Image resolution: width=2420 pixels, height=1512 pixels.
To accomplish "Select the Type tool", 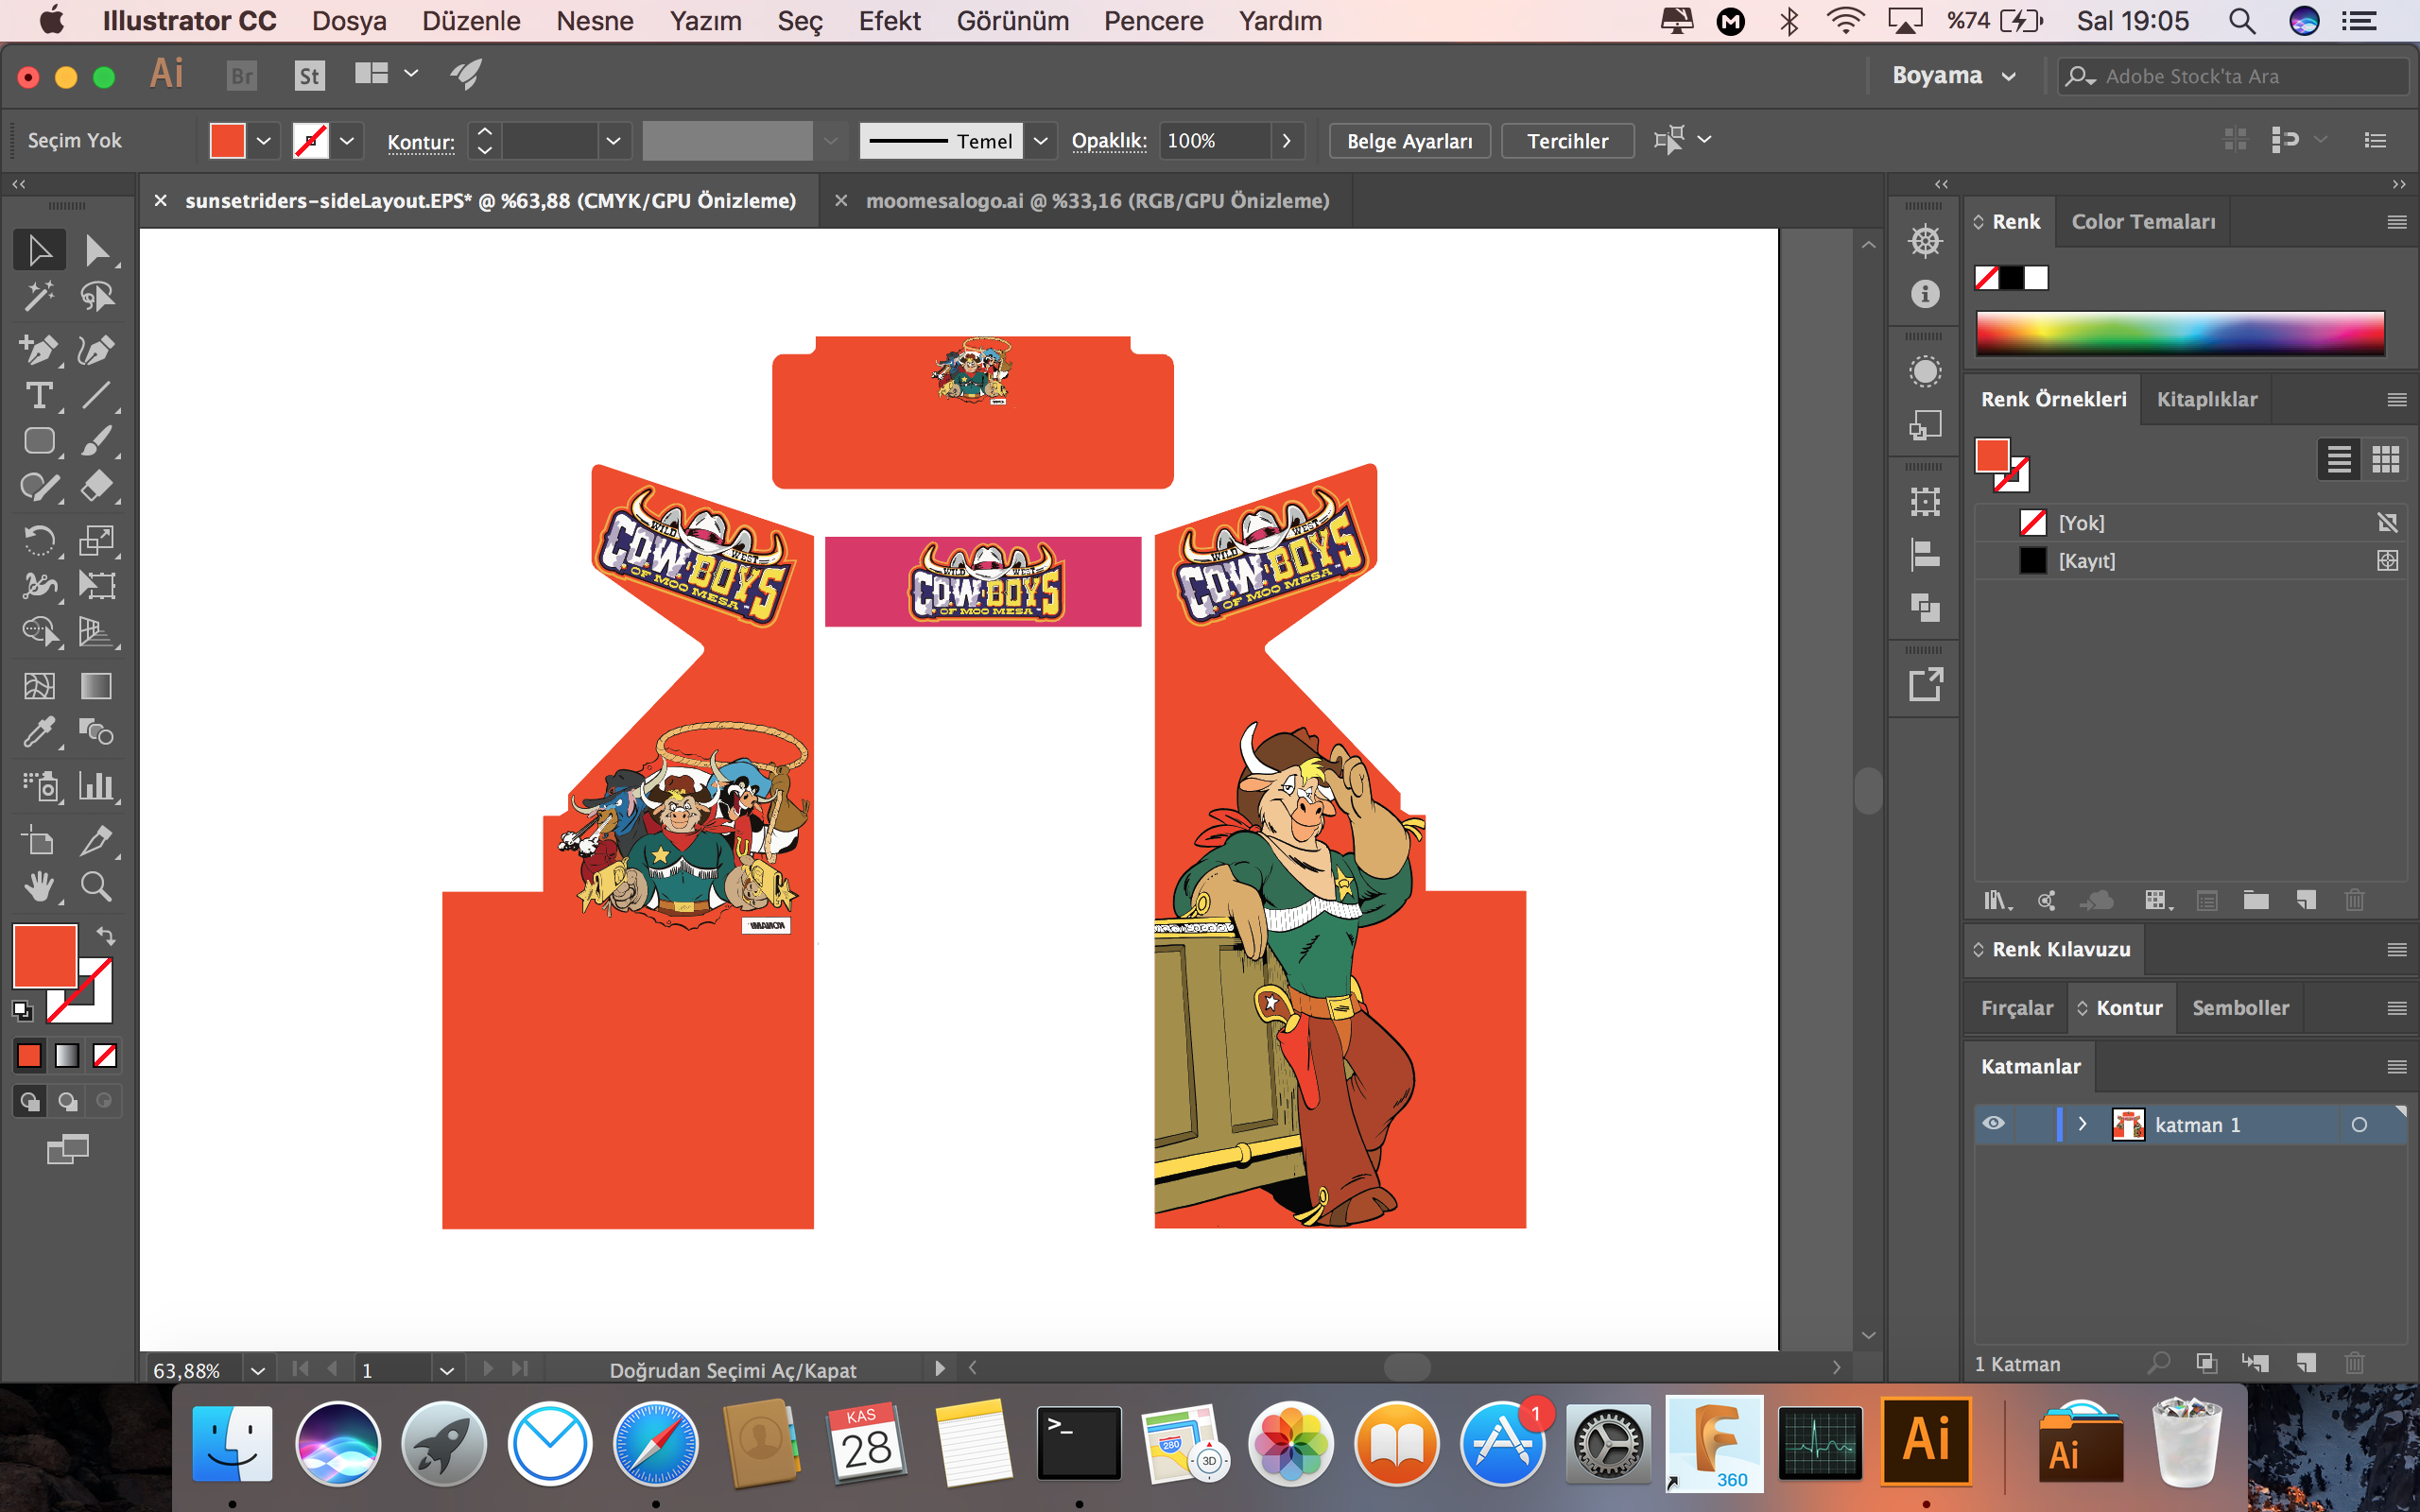I will [x=39, y=395].
